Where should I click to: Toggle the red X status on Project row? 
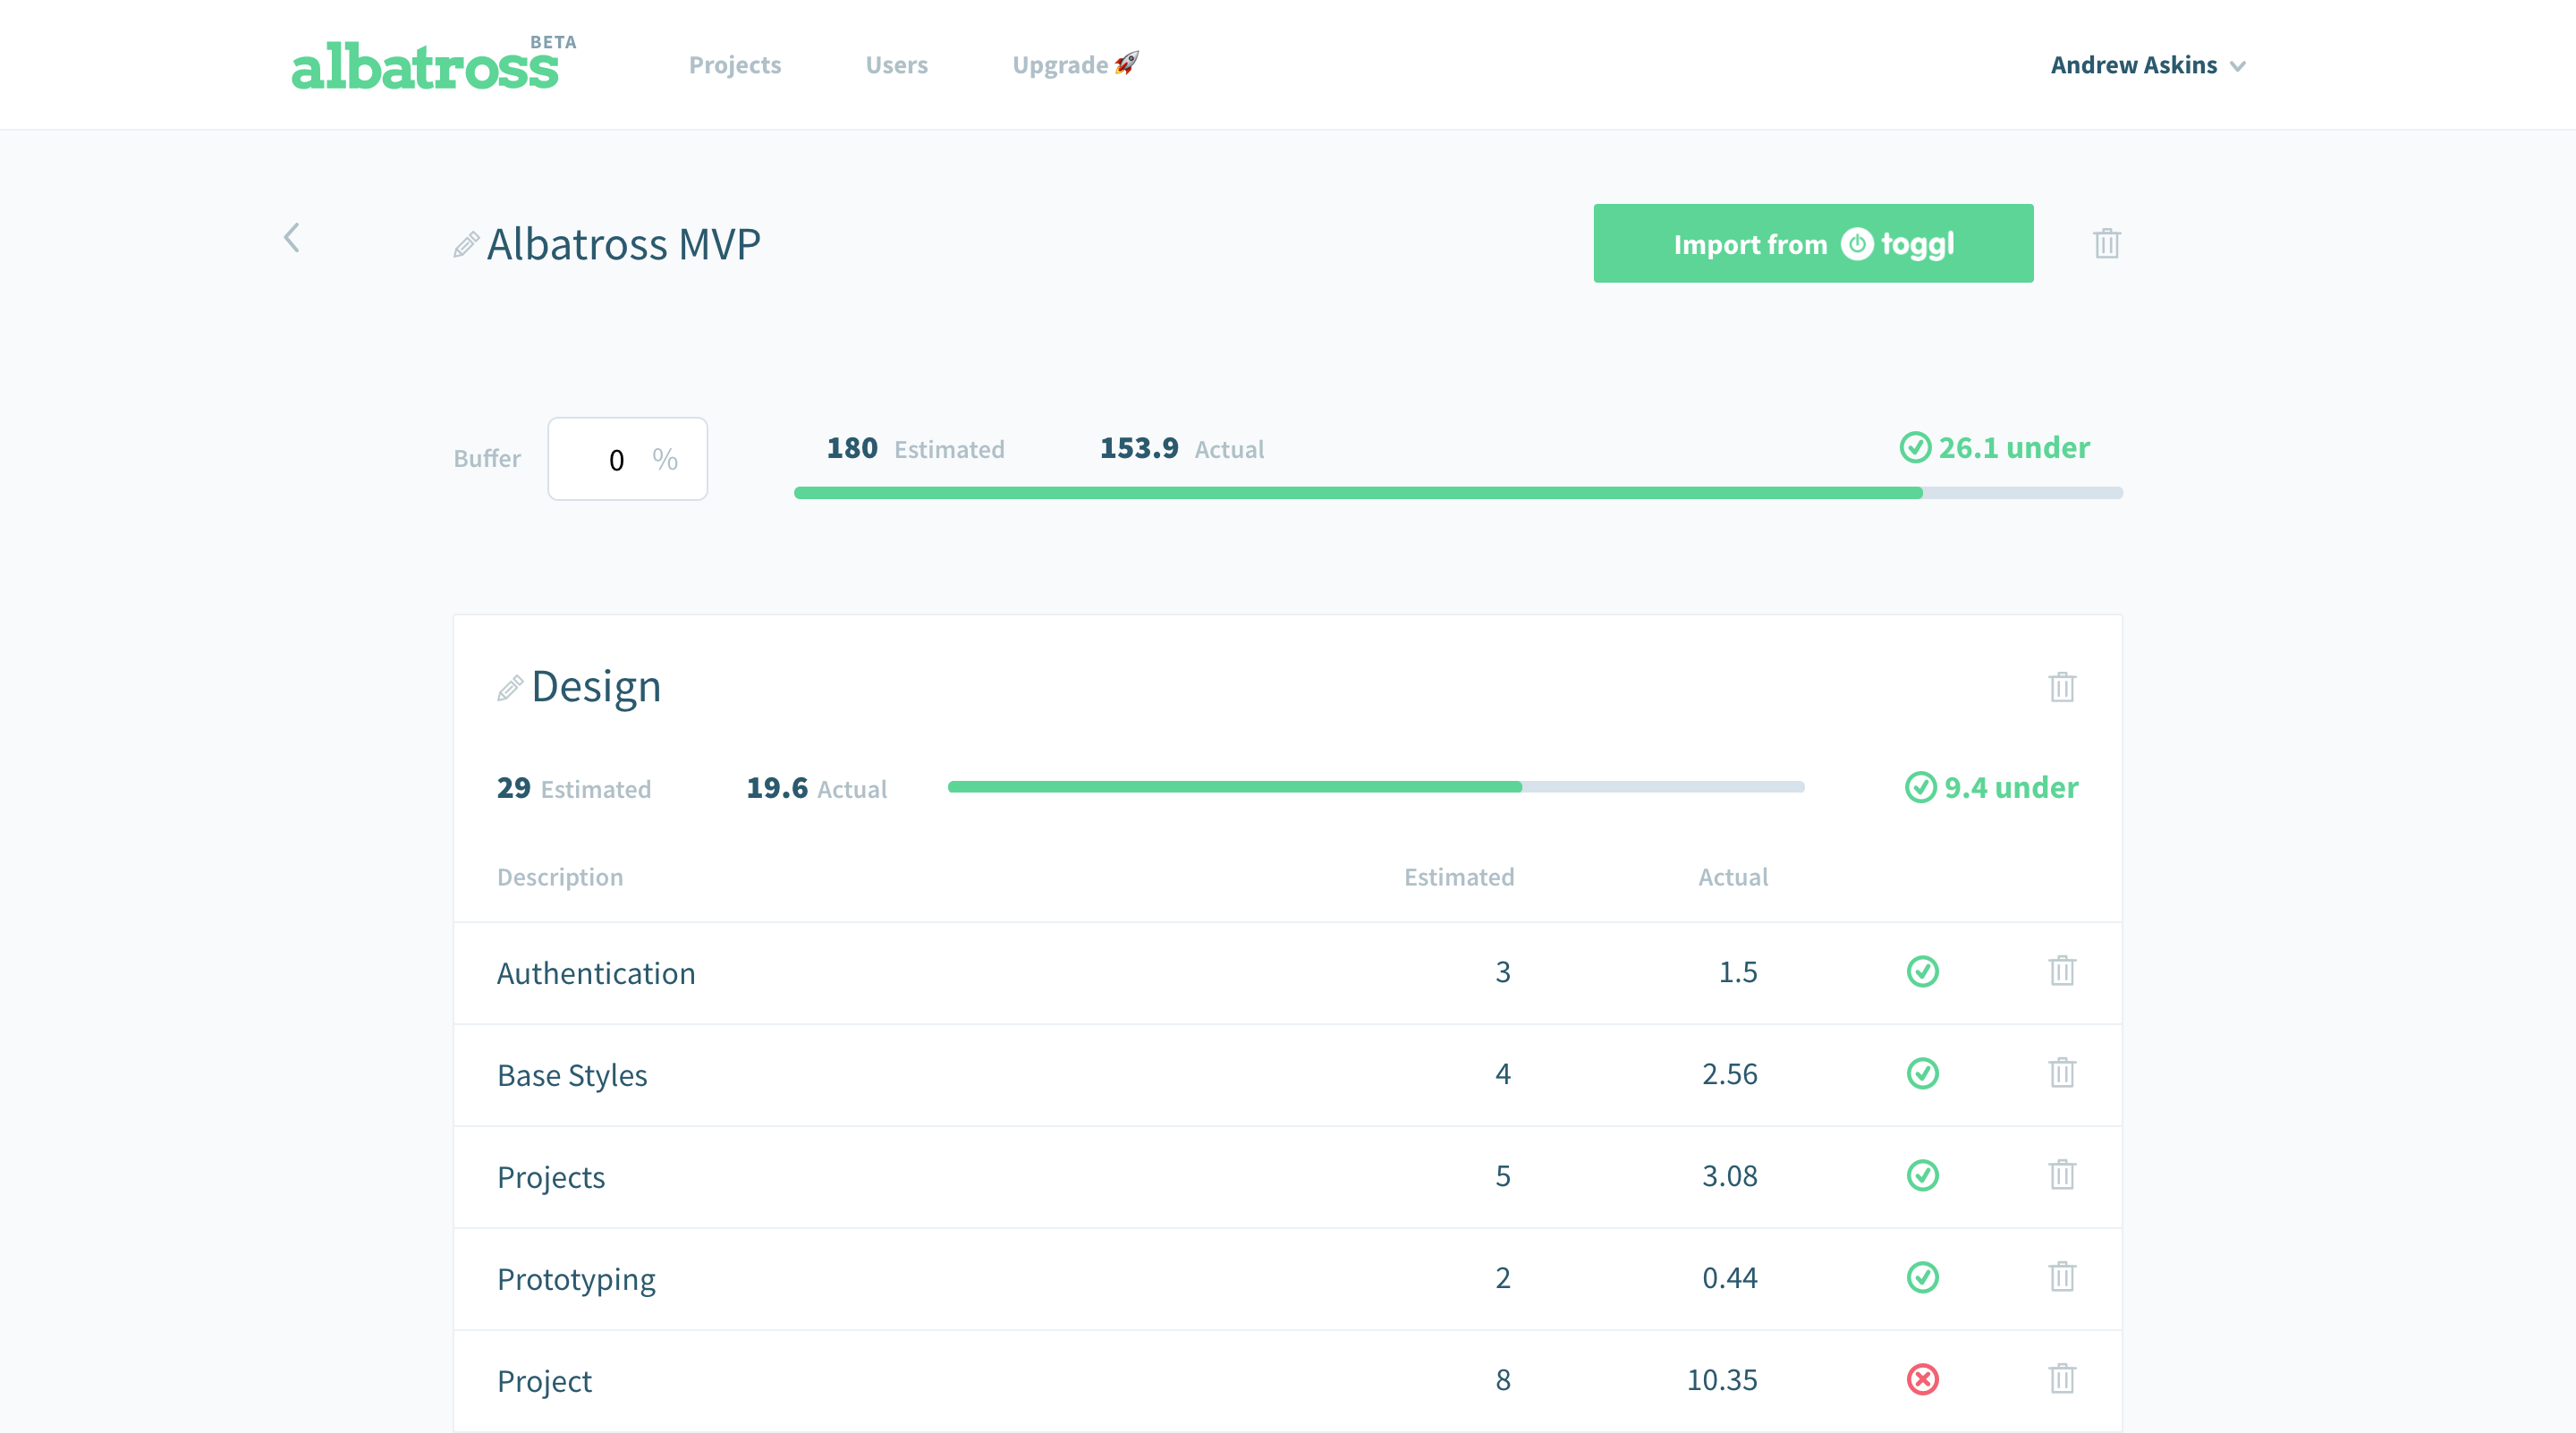[1922, 1379]
